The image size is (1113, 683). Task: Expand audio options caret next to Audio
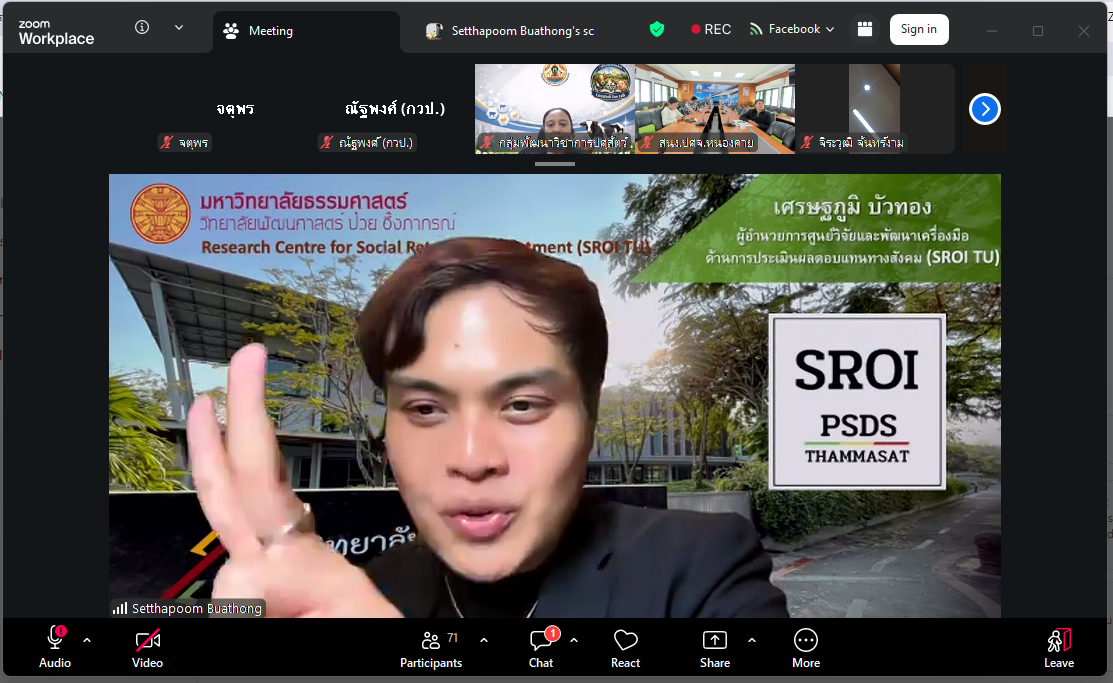tap(87, 640)
